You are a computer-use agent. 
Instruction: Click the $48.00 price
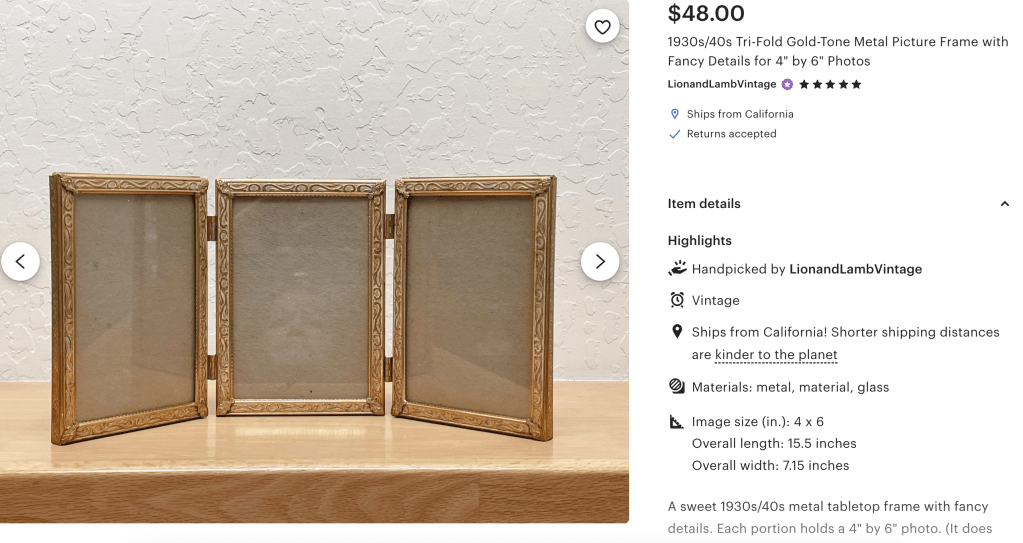click(706, 14)
